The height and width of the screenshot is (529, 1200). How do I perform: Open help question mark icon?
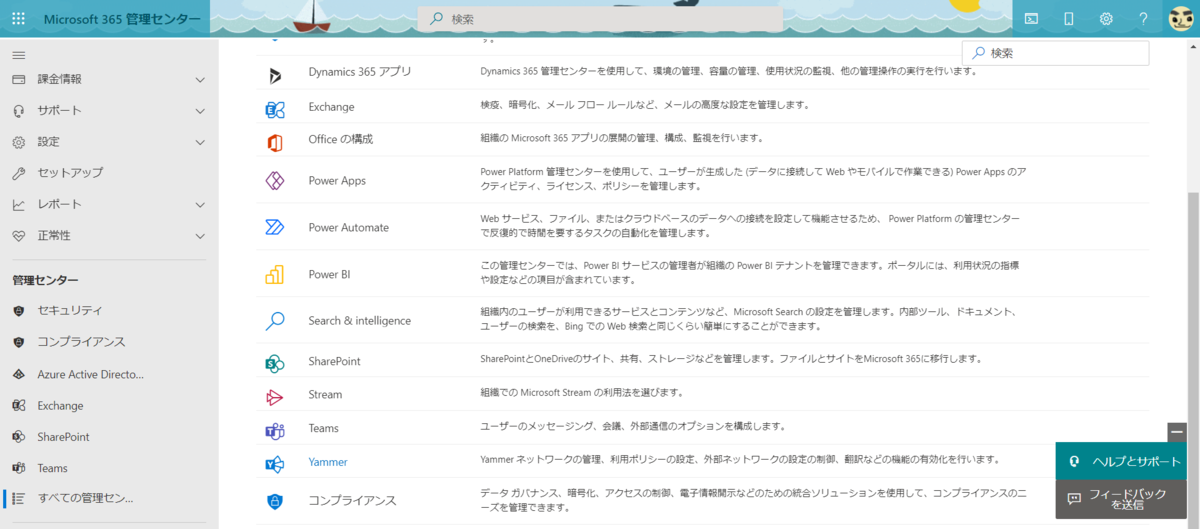point(1143,19)
